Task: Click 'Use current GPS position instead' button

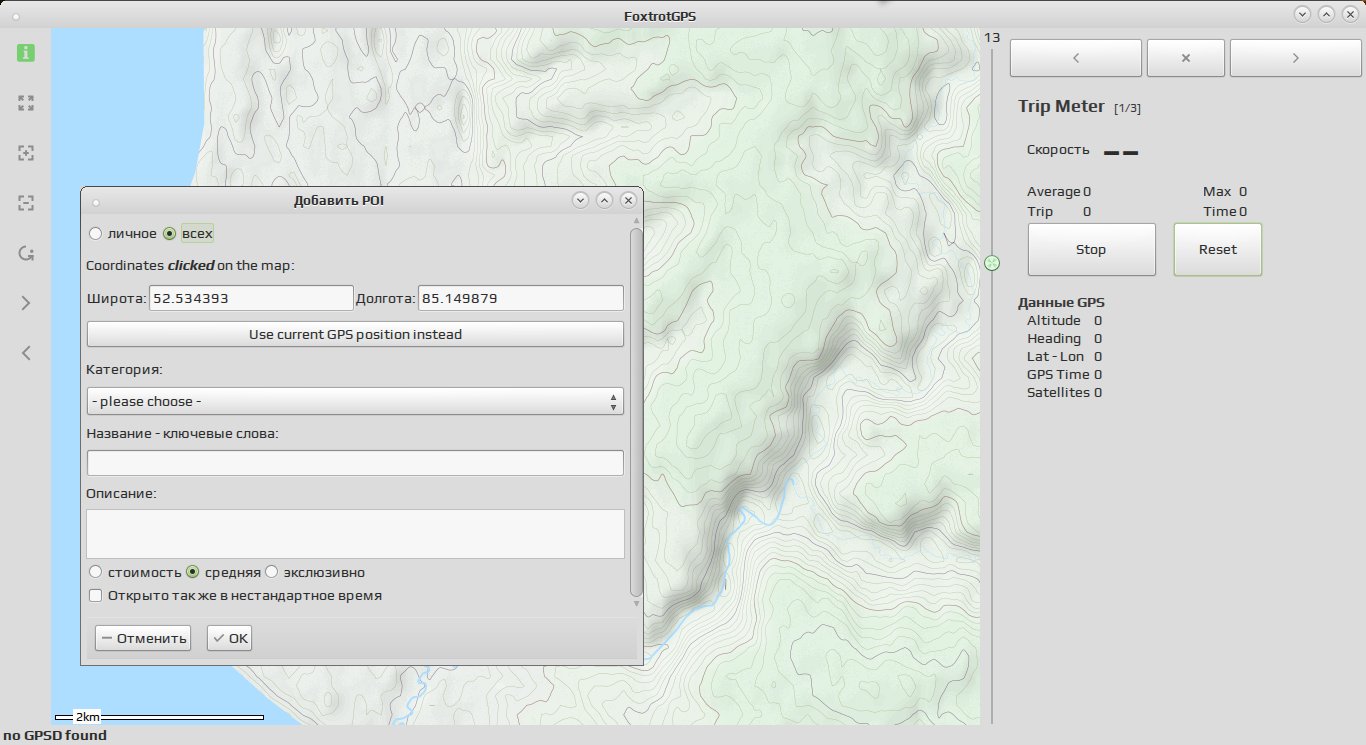Action: (355, 334)
